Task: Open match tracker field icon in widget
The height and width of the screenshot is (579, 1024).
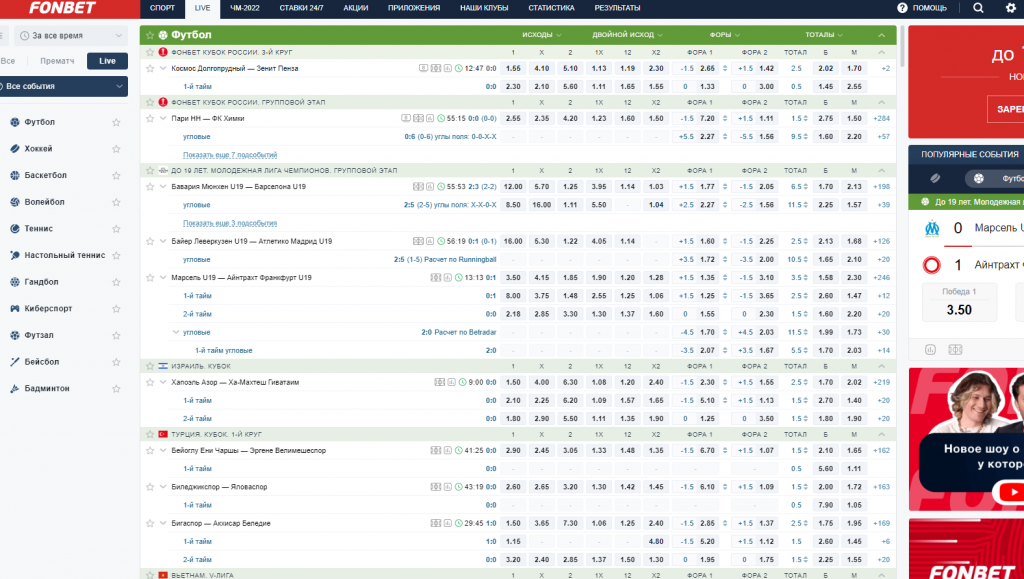Action: pyautogui.click(x=954, y=349)
